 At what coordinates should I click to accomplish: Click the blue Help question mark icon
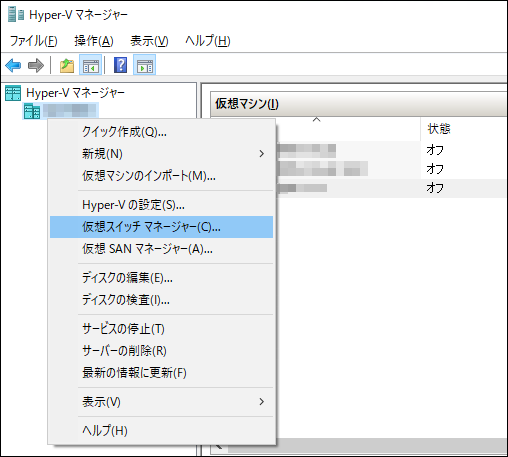pyautogui.click(x=120, y=65)
